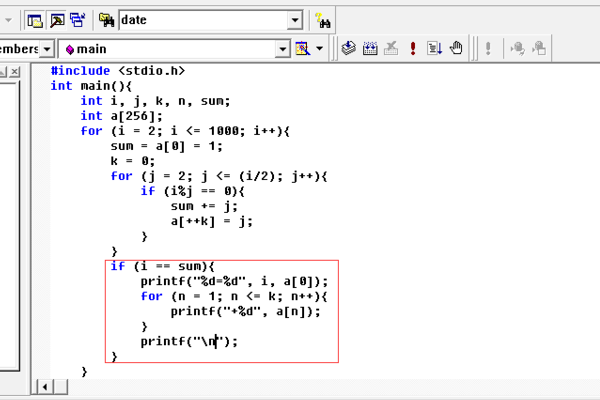Click the horizontal scrollbar thumb
This screenshot has height=400, width=600.
[x=60, y=387]
